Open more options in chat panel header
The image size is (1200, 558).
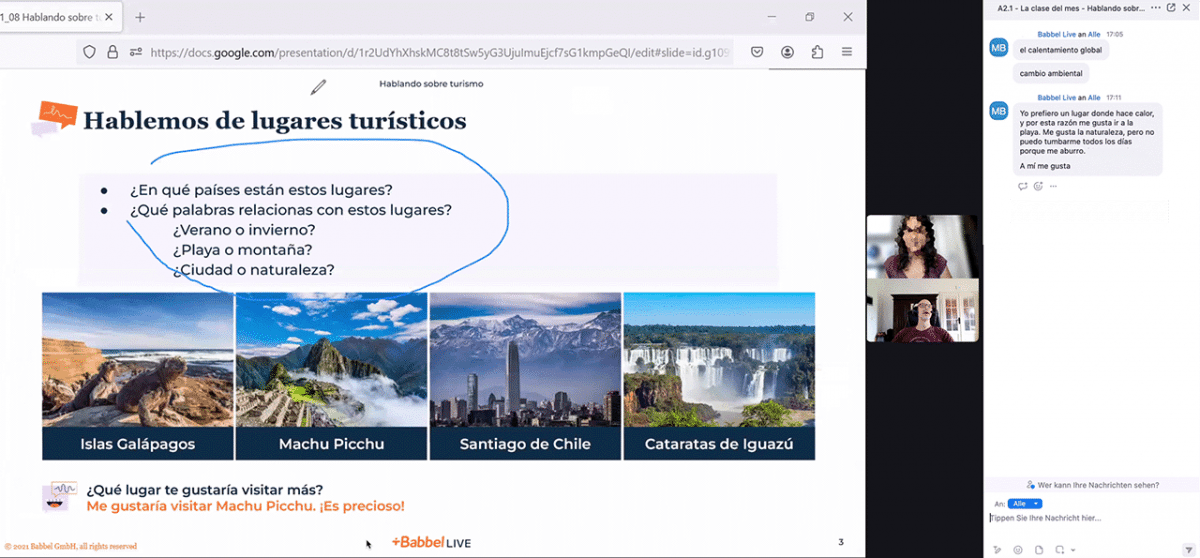point(1156,8)
